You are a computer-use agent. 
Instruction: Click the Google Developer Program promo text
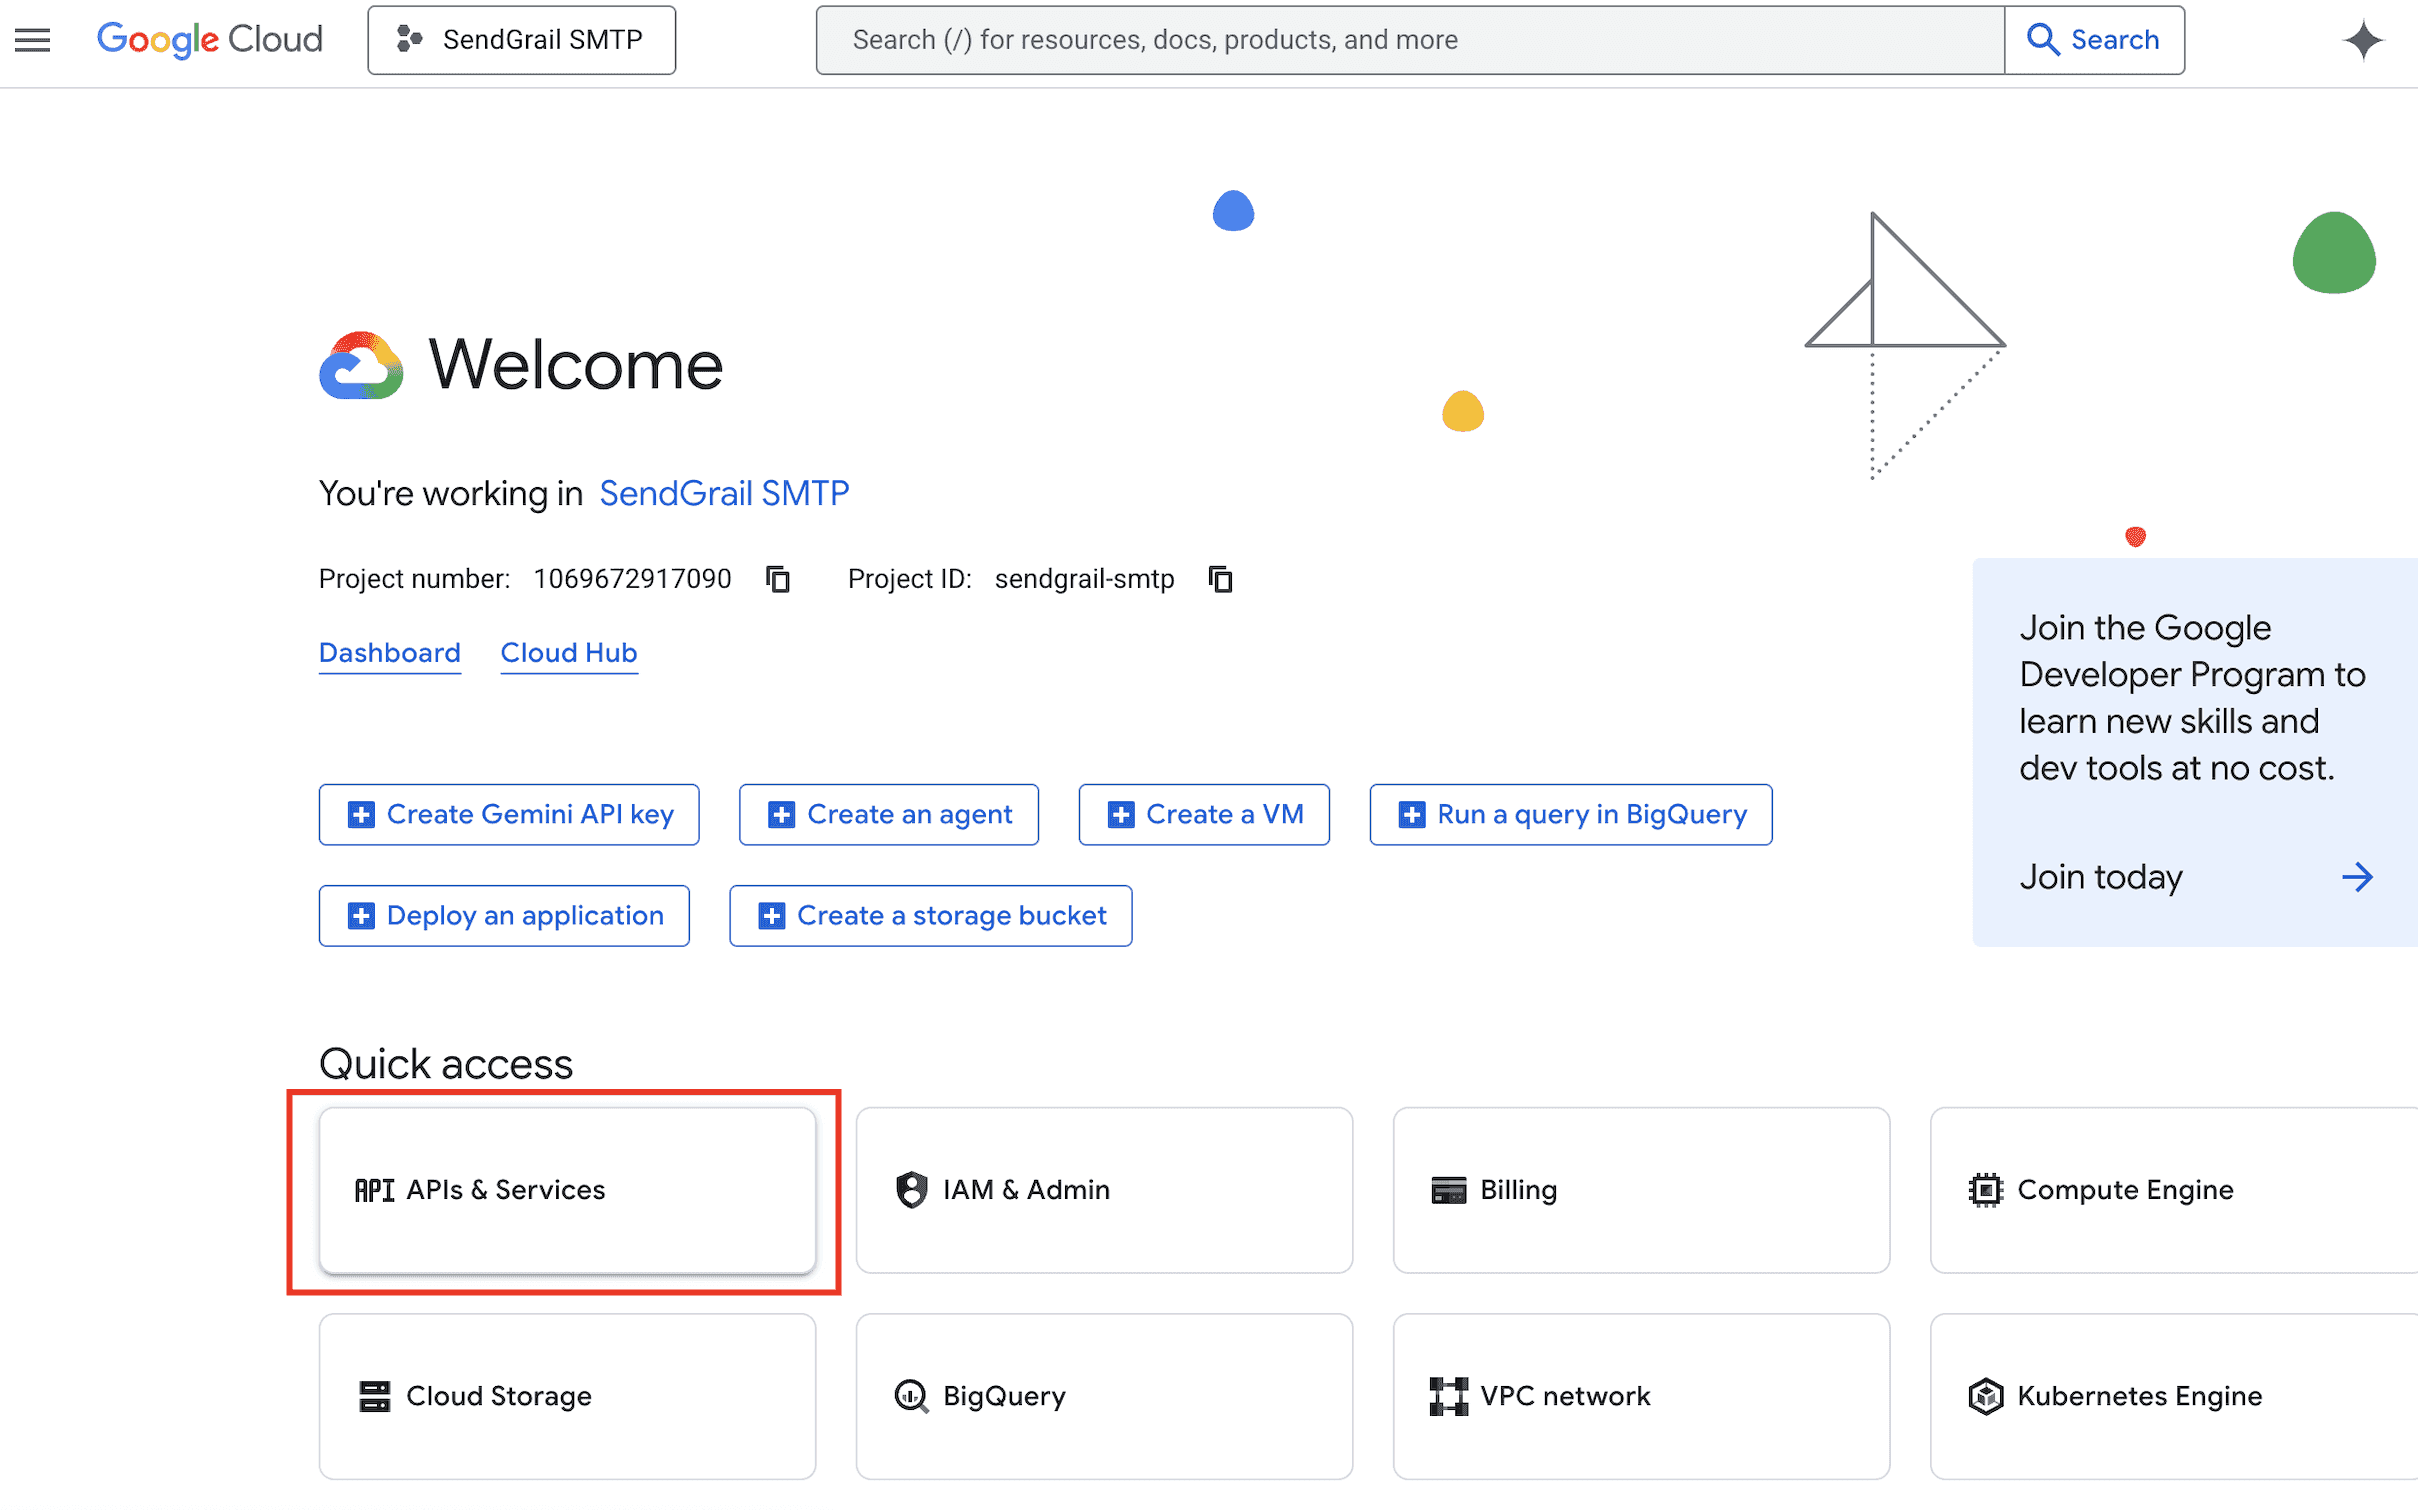click(2192, 698)
